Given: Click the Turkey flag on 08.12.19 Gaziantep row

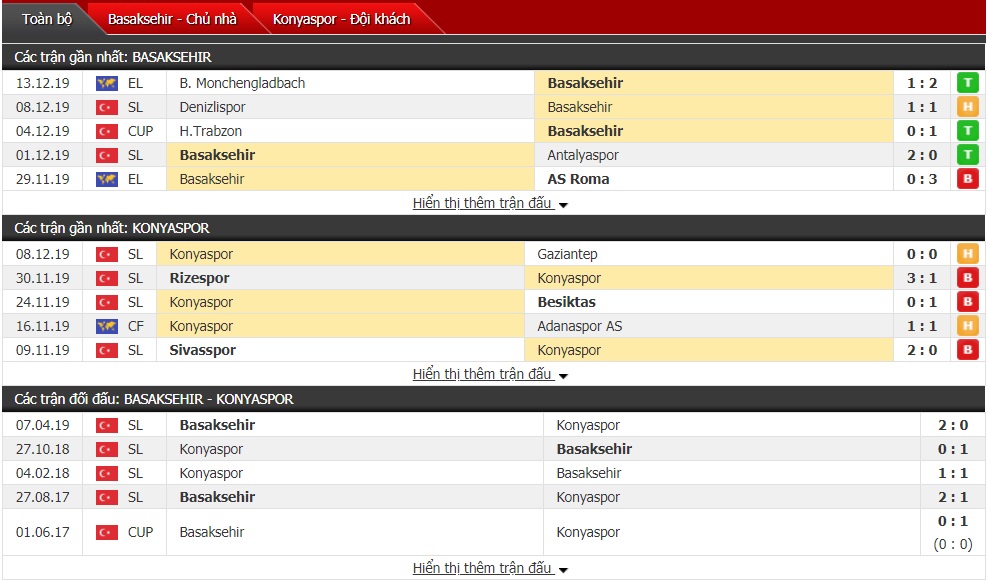Looking at the screenshot, I should click(x=106, y=254).
